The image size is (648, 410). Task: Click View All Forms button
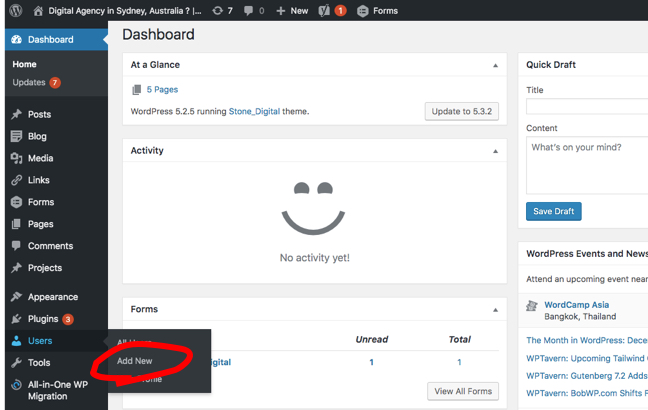[463, 391]
